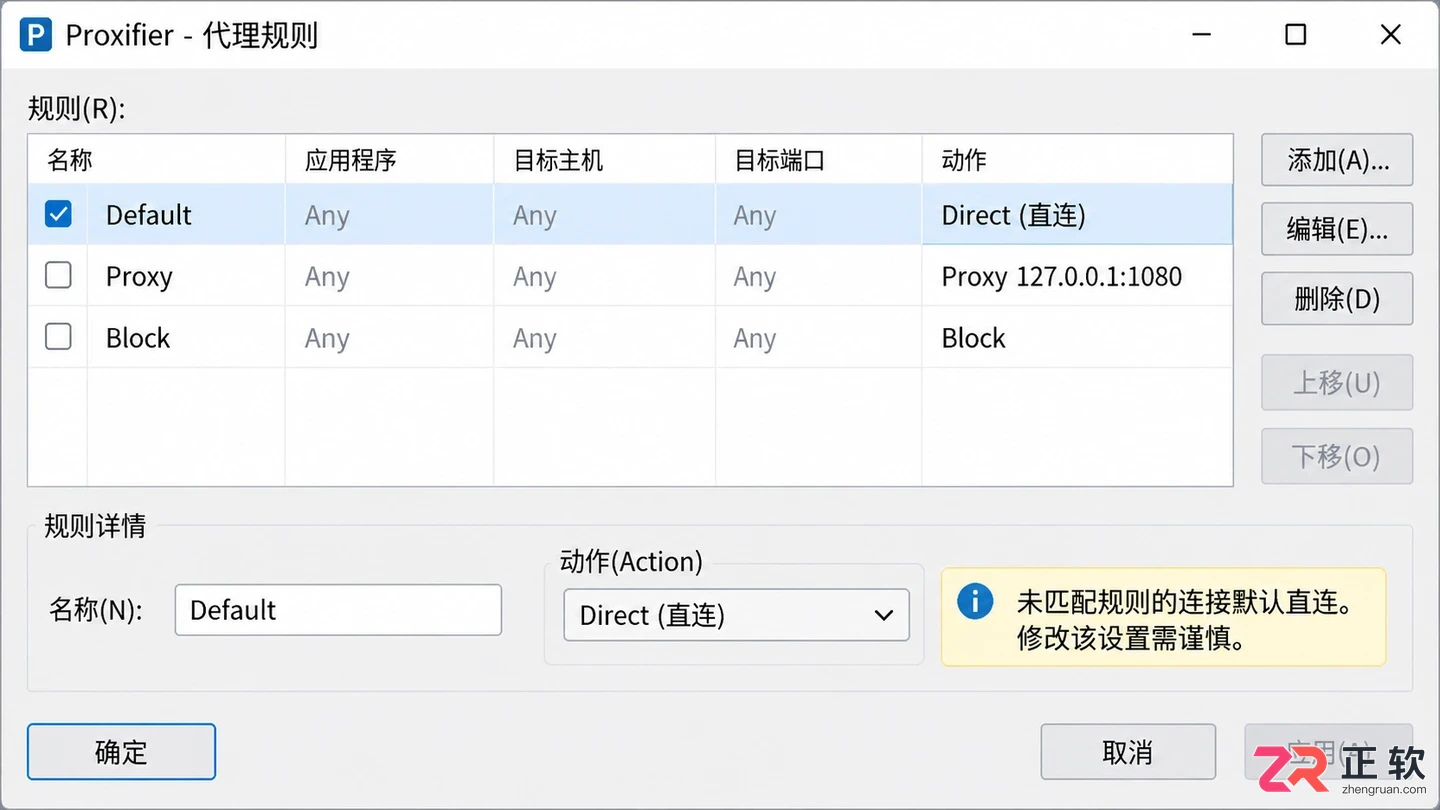The height and width of the screenshot is (810, 1440).
Task: Click the 删除(D) button
Action: pos(1337,298)
